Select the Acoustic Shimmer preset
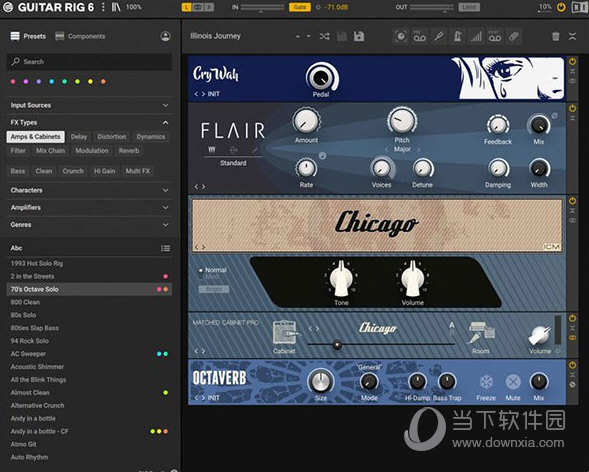Image resolution: width=589 pixels, height=472 pixels. pyautogui.click(x=89, y=367)
